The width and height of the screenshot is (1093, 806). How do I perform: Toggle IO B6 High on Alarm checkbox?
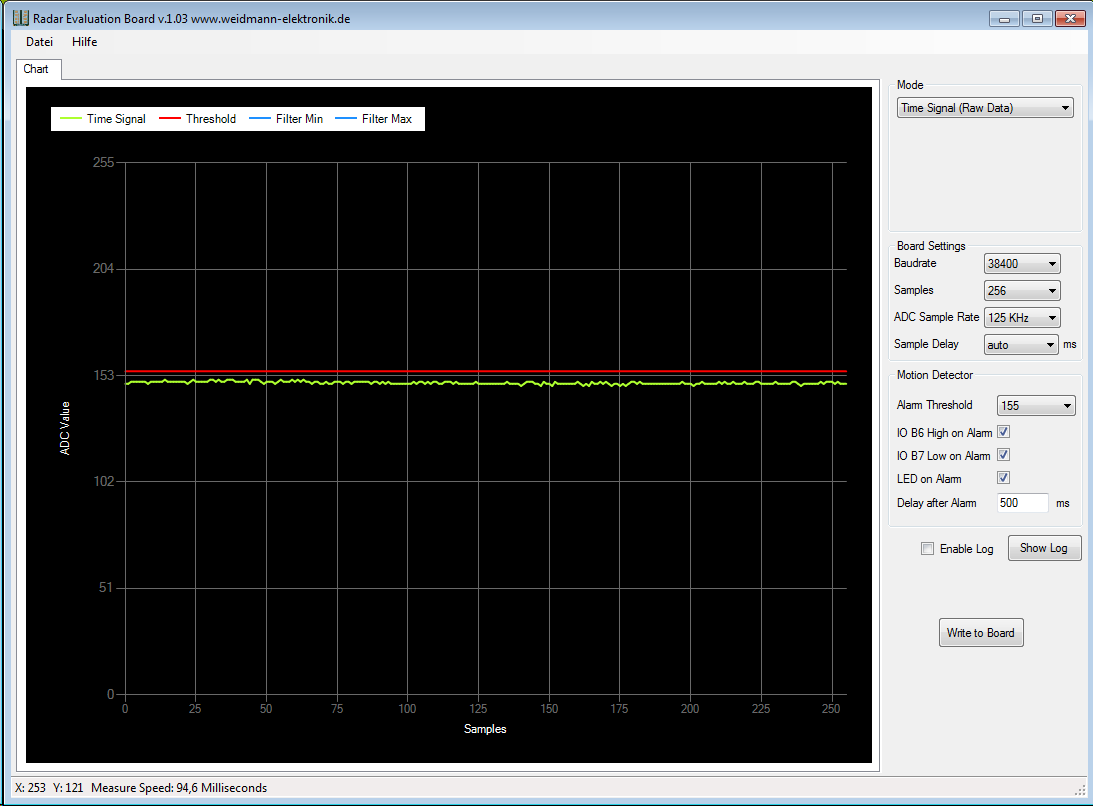[1004, 432]
